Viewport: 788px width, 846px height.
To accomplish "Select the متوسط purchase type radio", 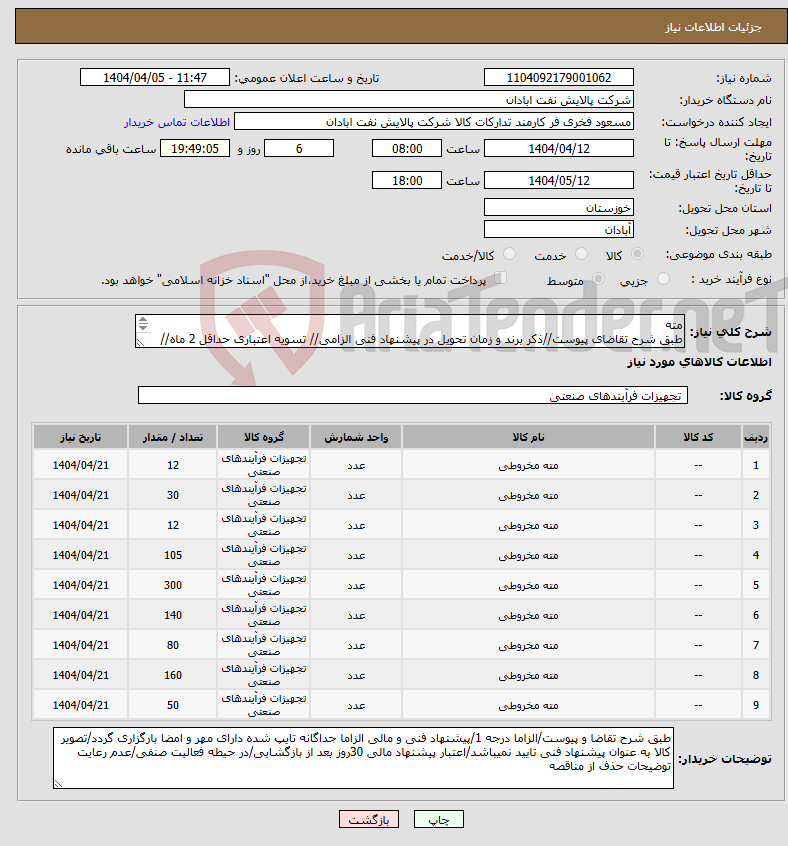I will (598, 279).
